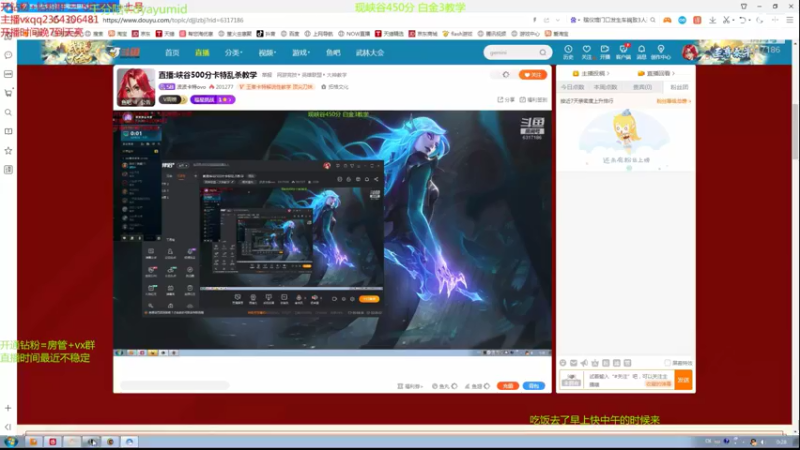Switch to the 贵宾 tab
Image resolution: width=800 pixels, height=450 pixels.
click(642, 87)
